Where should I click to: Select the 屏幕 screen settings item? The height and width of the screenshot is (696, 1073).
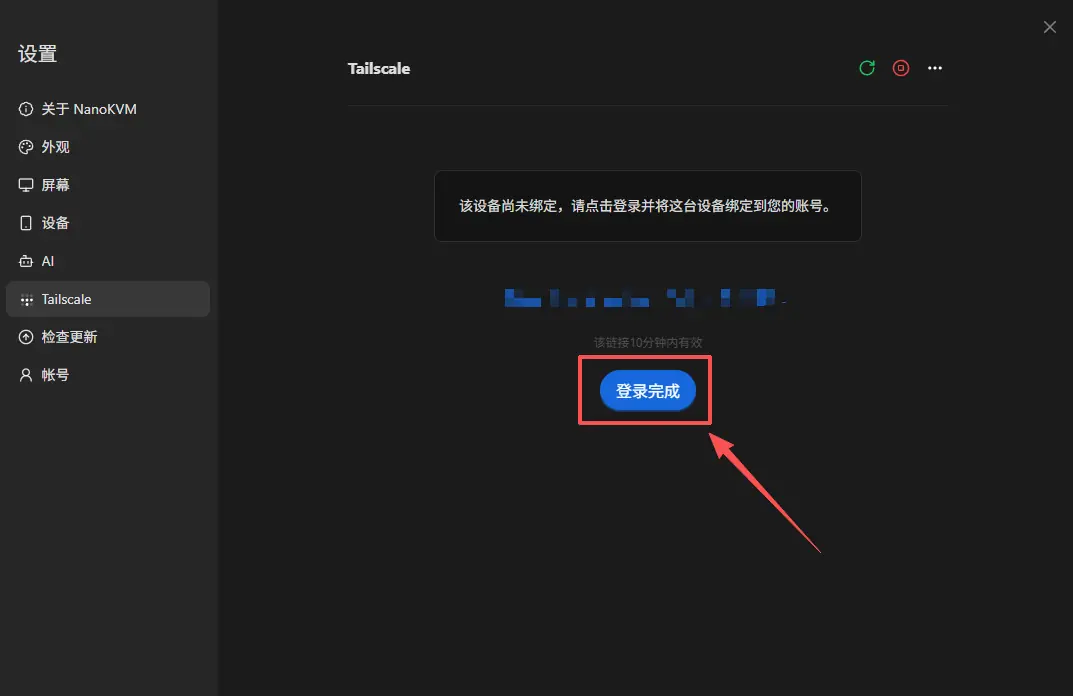pyautogui.click(x=107, y=185)
